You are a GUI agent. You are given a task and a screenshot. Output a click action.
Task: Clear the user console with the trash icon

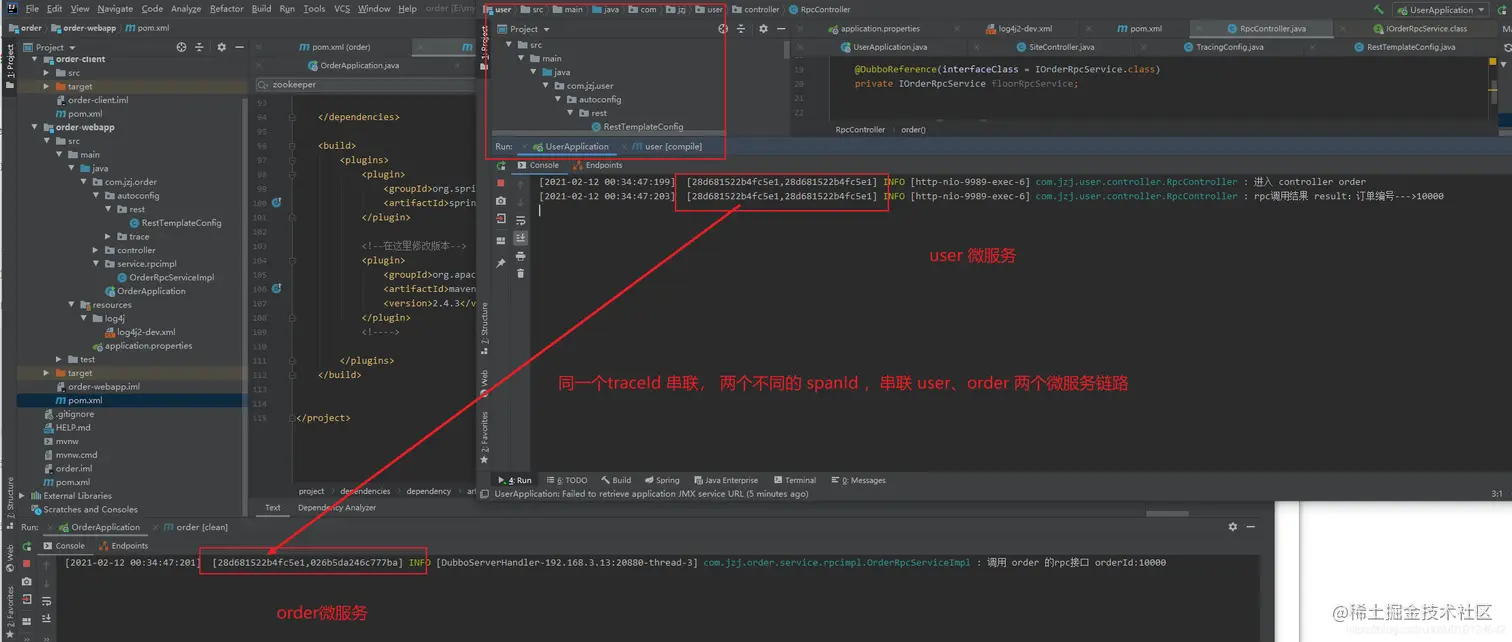[520, 273]
